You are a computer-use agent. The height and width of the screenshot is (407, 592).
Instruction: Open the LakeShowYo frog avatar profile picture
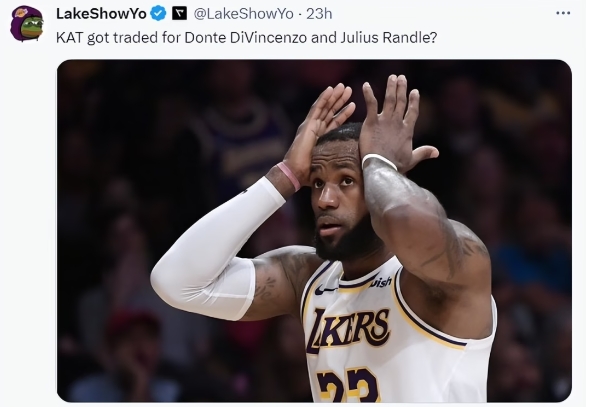click(27, 24)
